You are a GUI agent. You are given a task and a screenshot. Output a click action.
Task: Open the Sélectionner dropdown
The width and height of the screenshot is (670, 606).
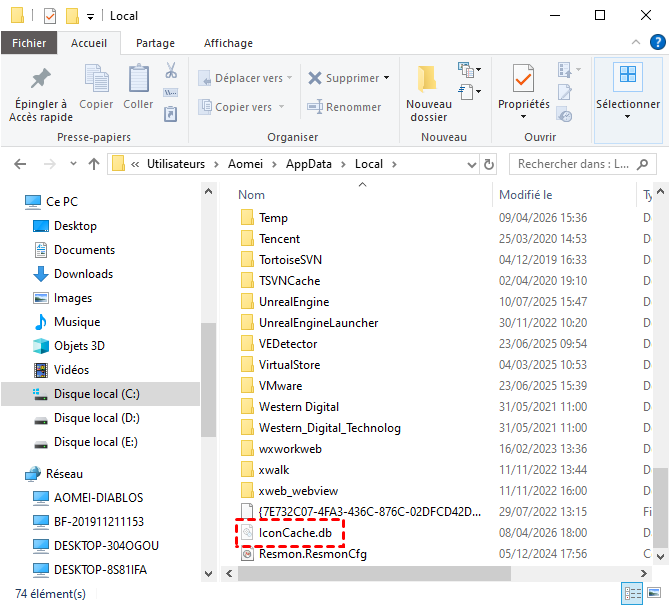pyautogui.click(x=627, y=116)
